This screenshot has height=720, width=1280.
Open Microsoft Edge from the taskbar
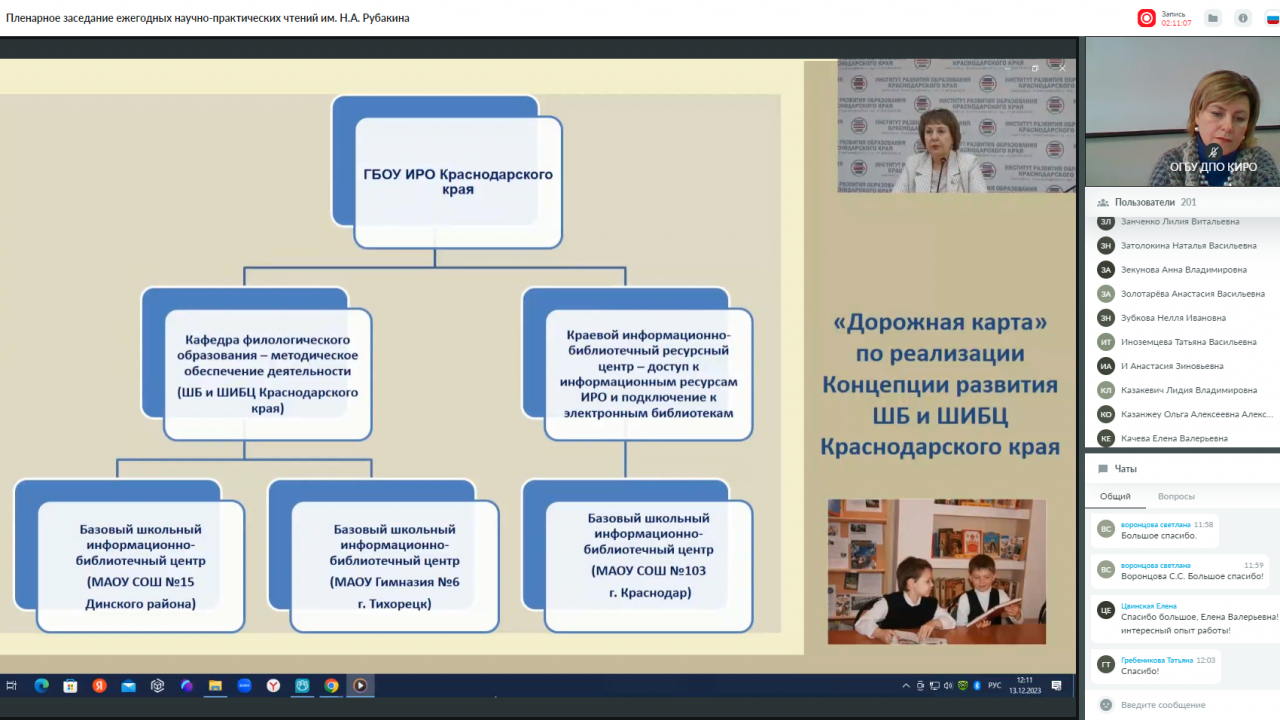[41, 686]
